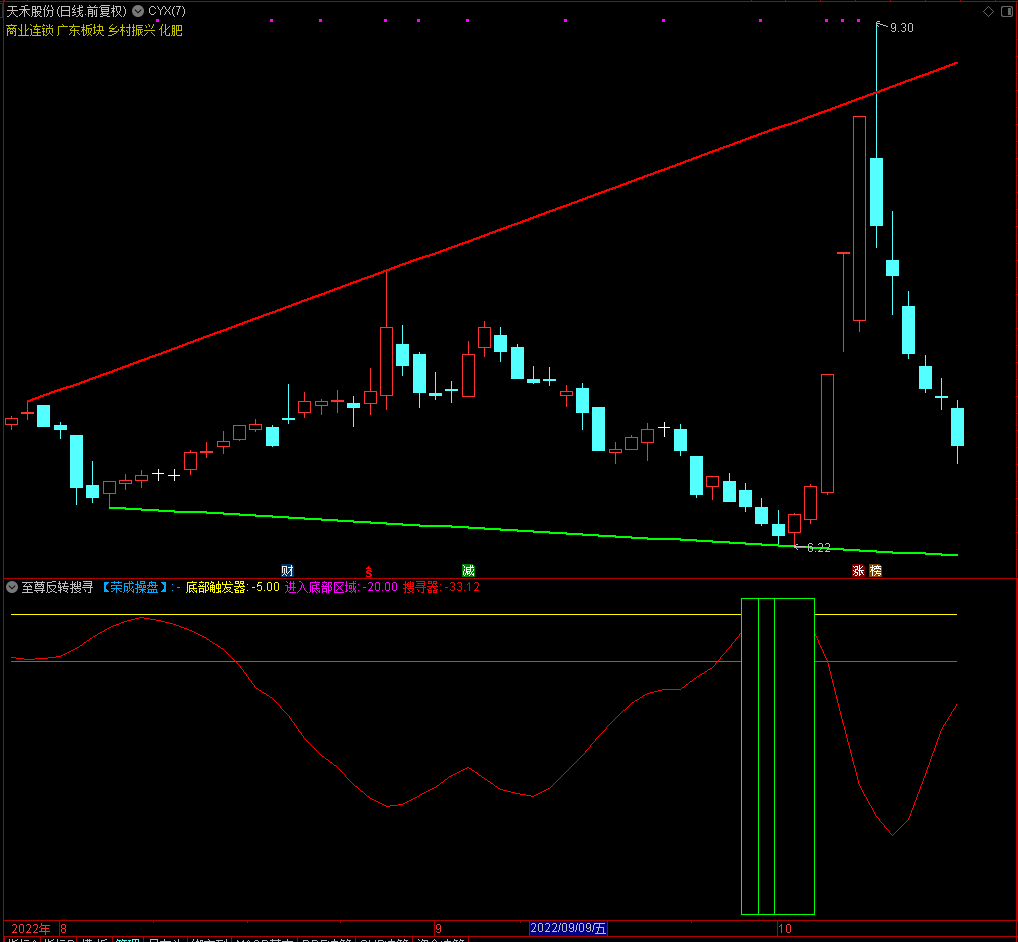Click the 【荣成操盘】 label
The image size is (1018, 942).
point(134,588)
